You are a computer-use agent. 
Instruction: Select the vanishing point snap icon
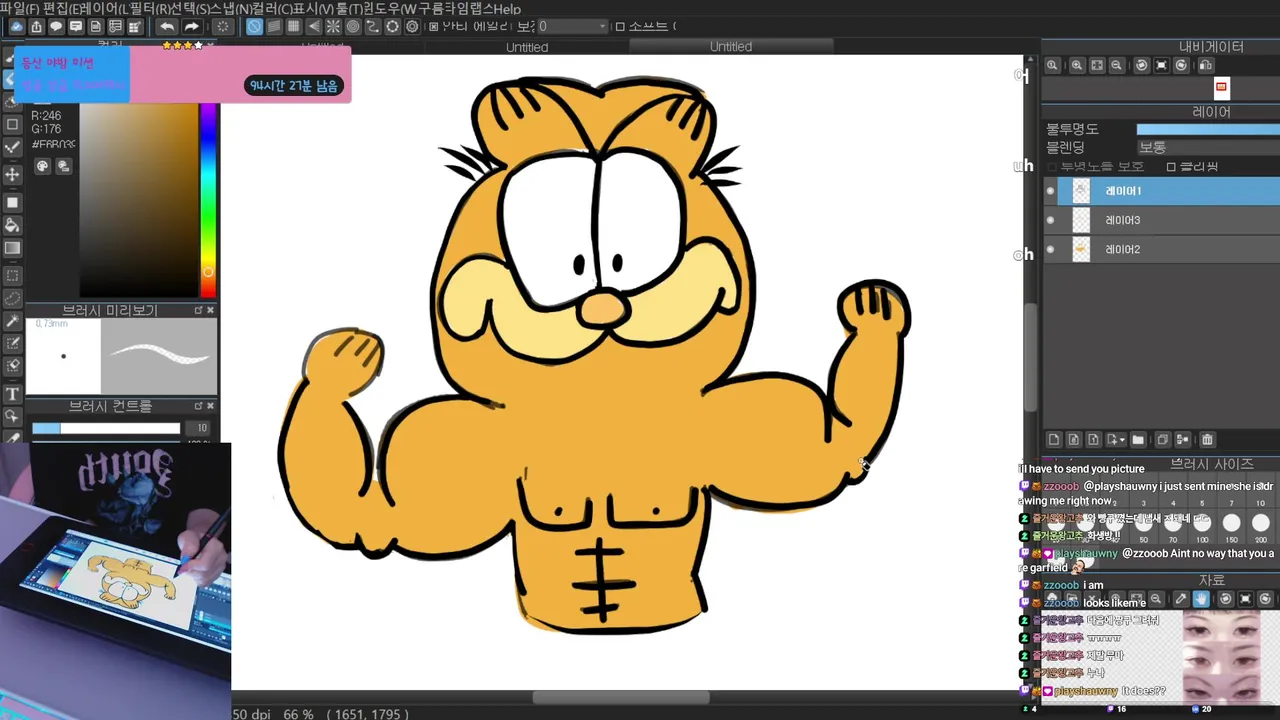(x=314, y=27)
